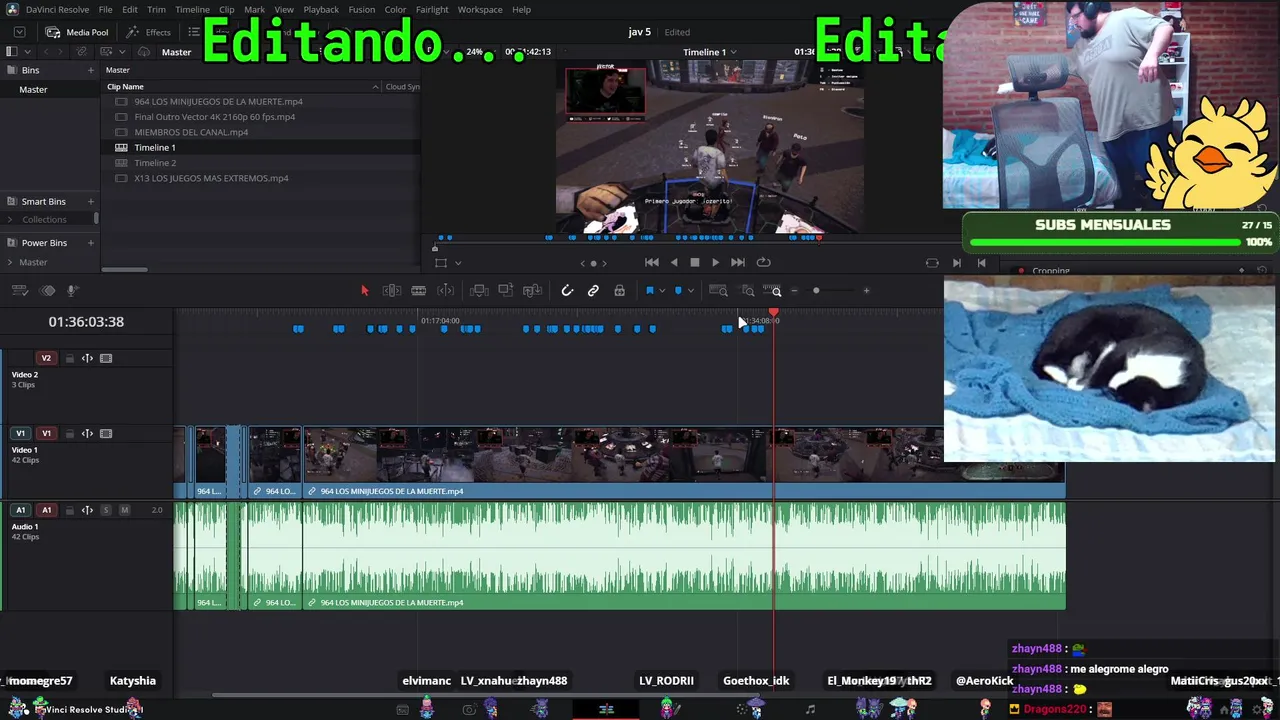Disable the Video 2 track filmstrip icon
The height and width of the screenshot is (720, 1280).
tap(106, 358)
